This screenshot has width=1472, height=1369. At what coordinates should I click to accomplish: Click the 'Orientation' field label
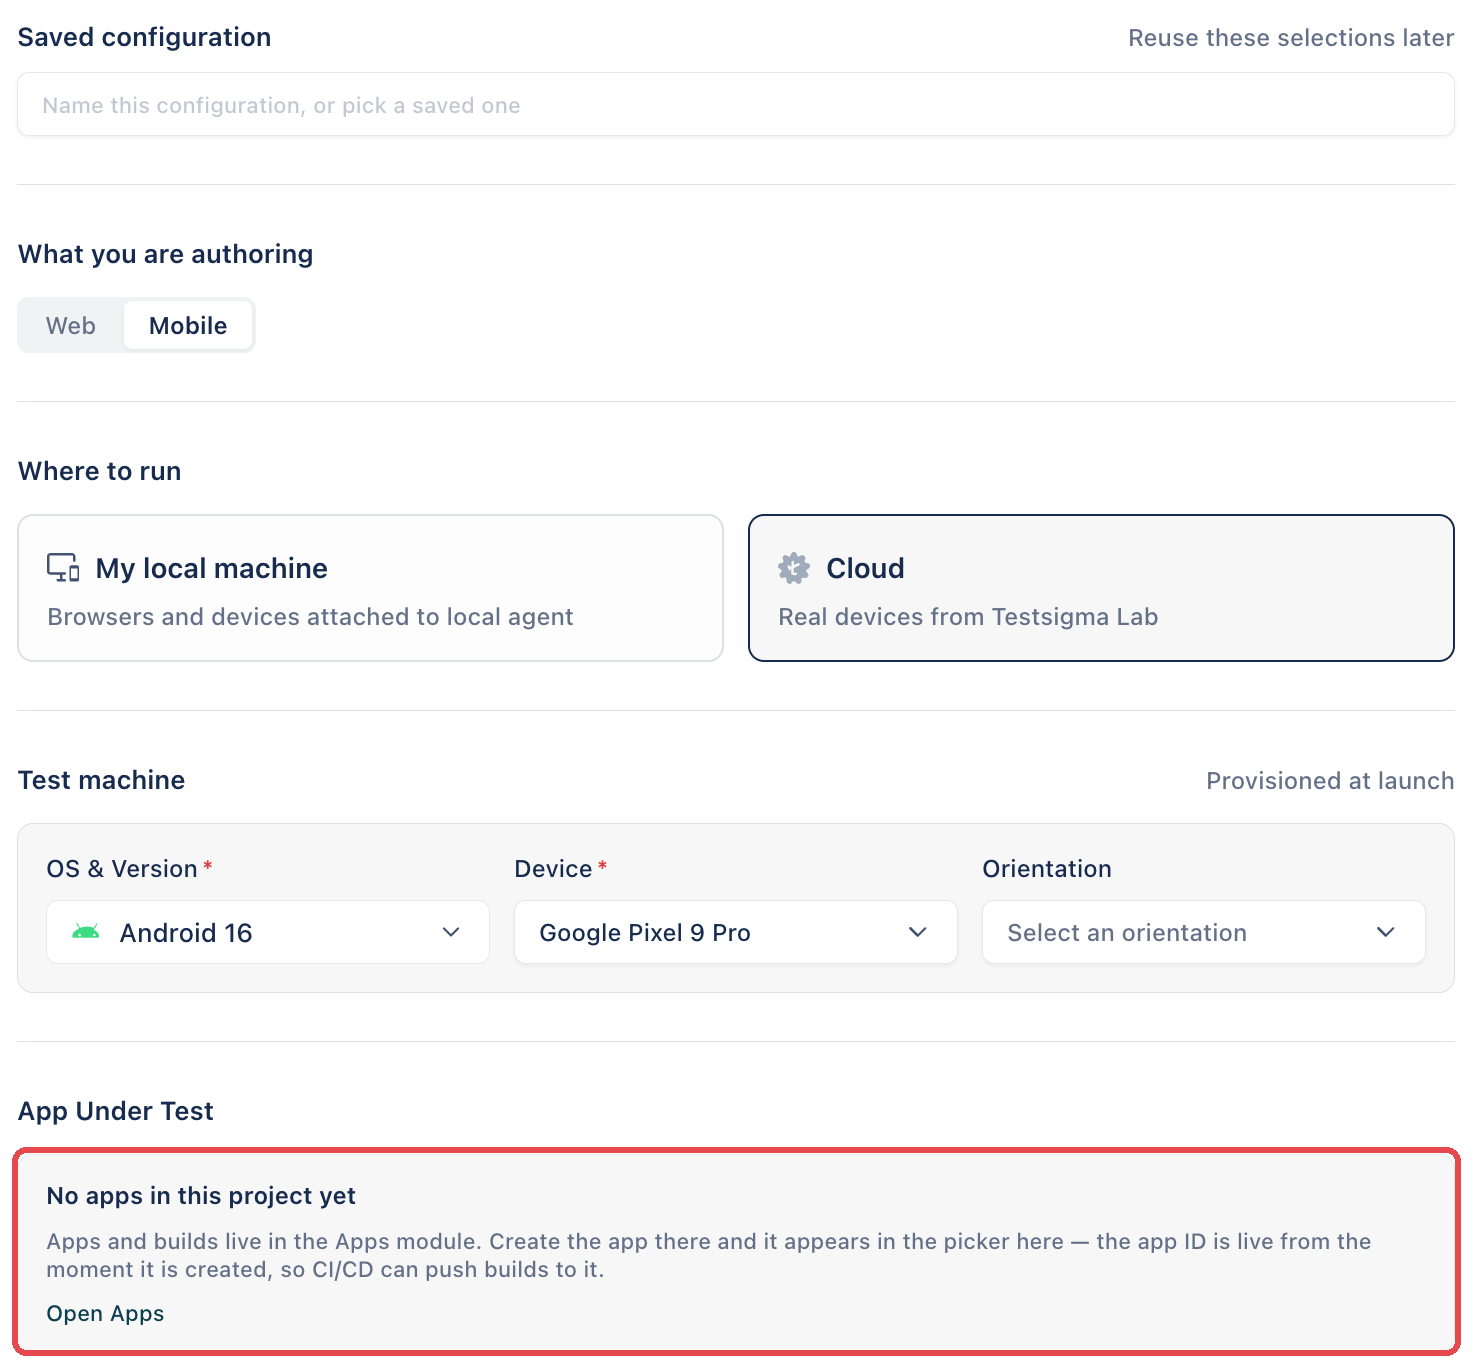1047,869
